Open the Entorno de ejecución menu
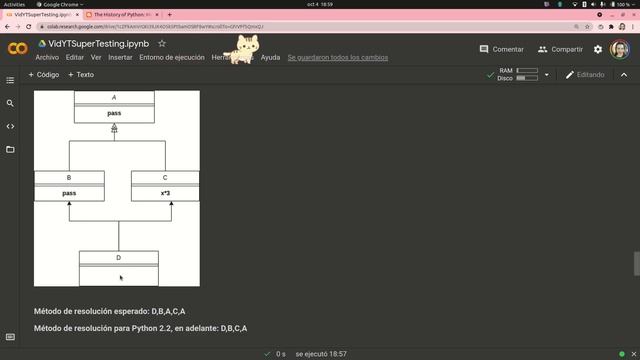The width and height of the screenshot is (640, 360). (172, 58)
